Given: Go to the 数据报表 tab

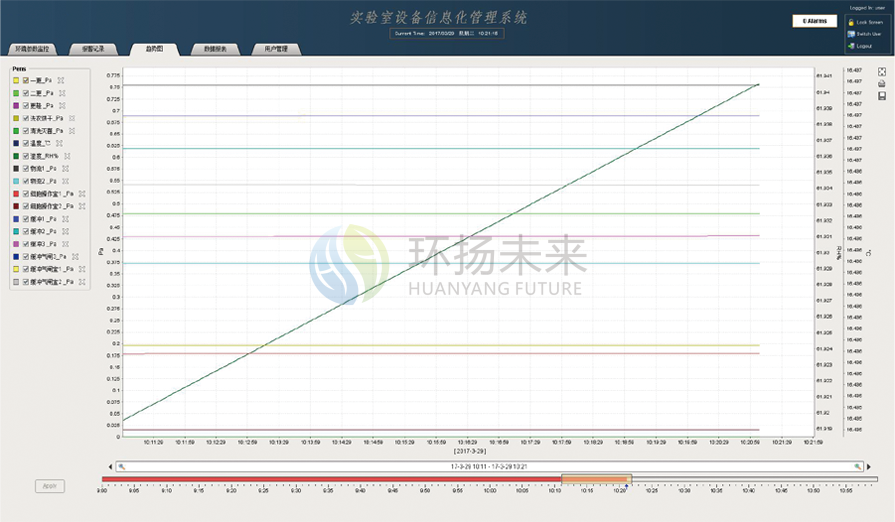Looking at the screenshot, I should 215,49.
